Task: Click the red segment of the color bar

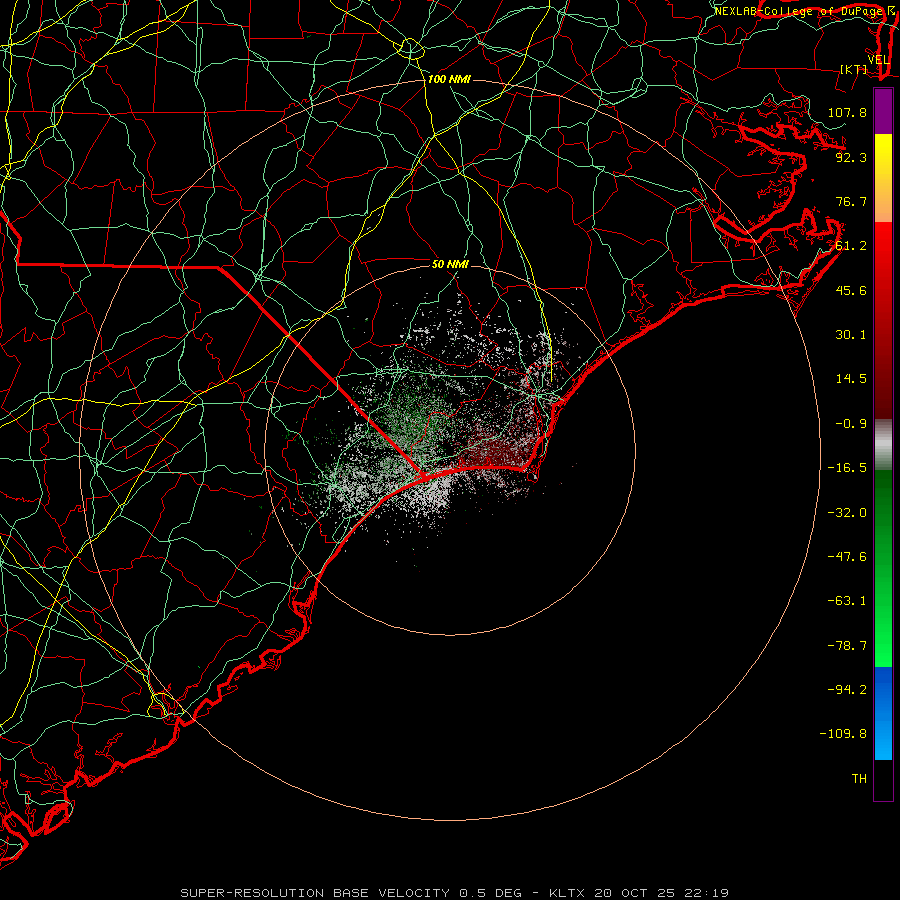Action: click(x=883, y=320)
